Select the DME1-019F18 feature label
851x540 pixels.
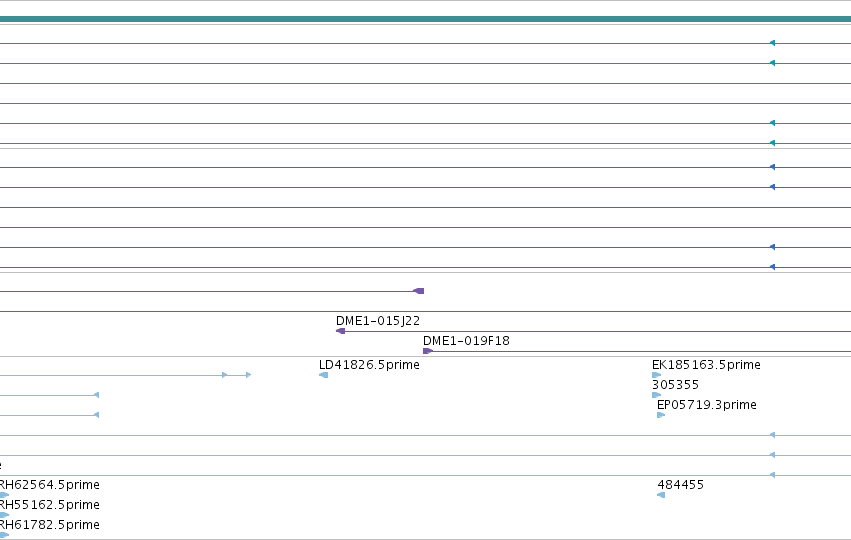pos(466,341)
